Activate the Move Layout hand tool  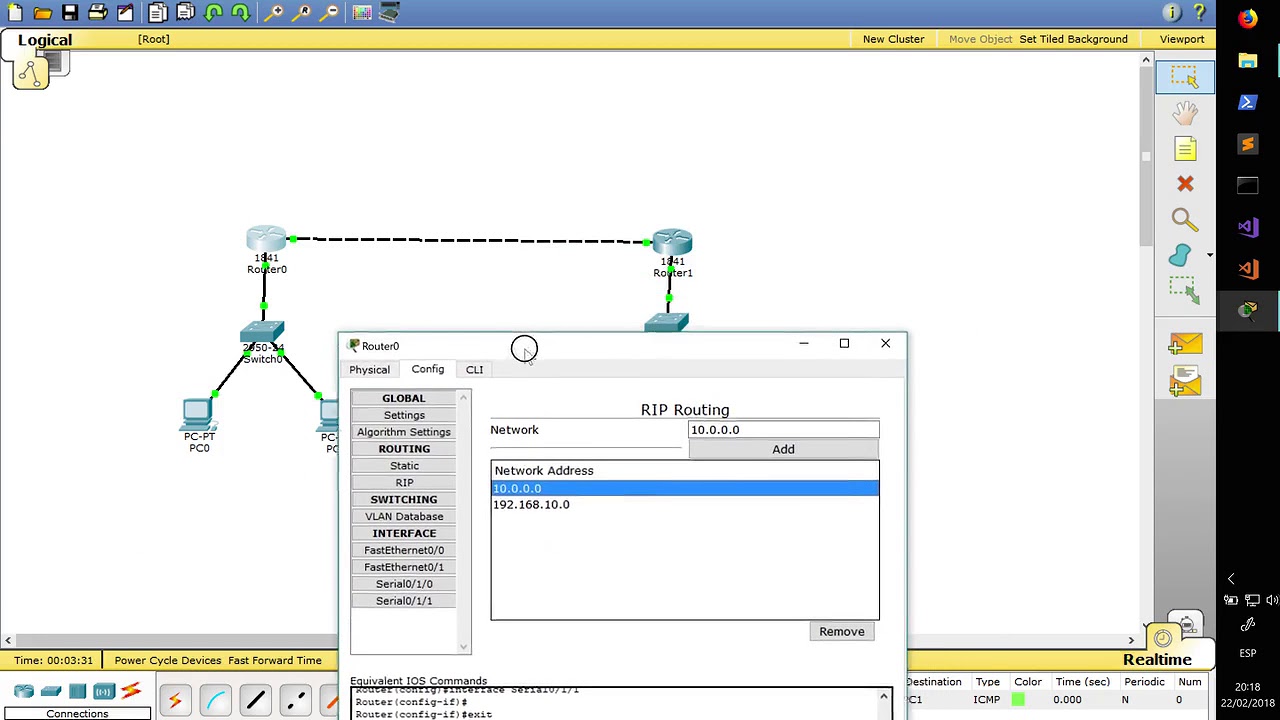click(1185, 113)
